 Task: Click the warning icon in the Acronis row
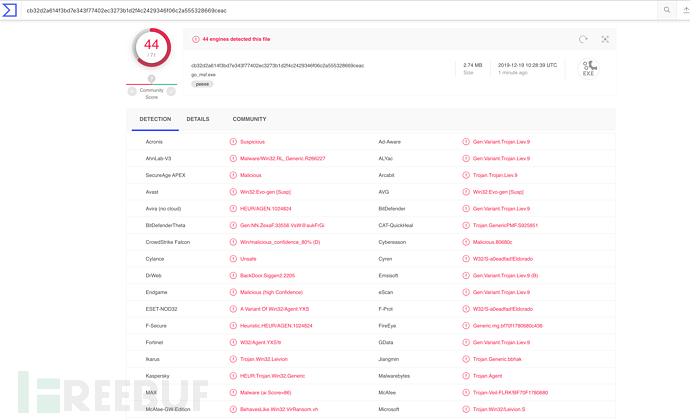click(x=233, y=142)
